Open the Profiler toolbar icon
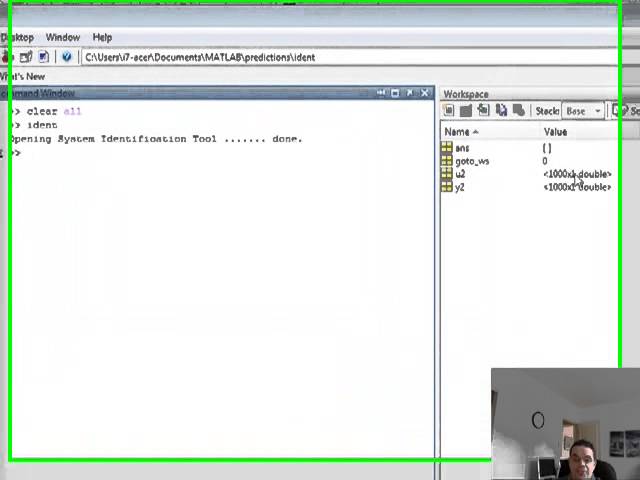640x480 pixels. (x=44, y=57)
